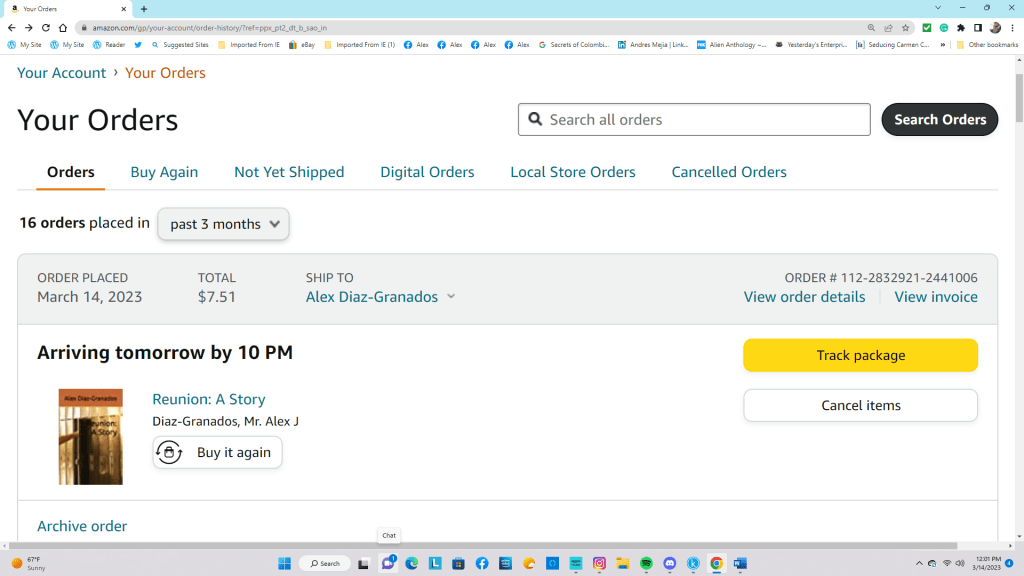
Task: Click the View invoice link
Action: 936,297
